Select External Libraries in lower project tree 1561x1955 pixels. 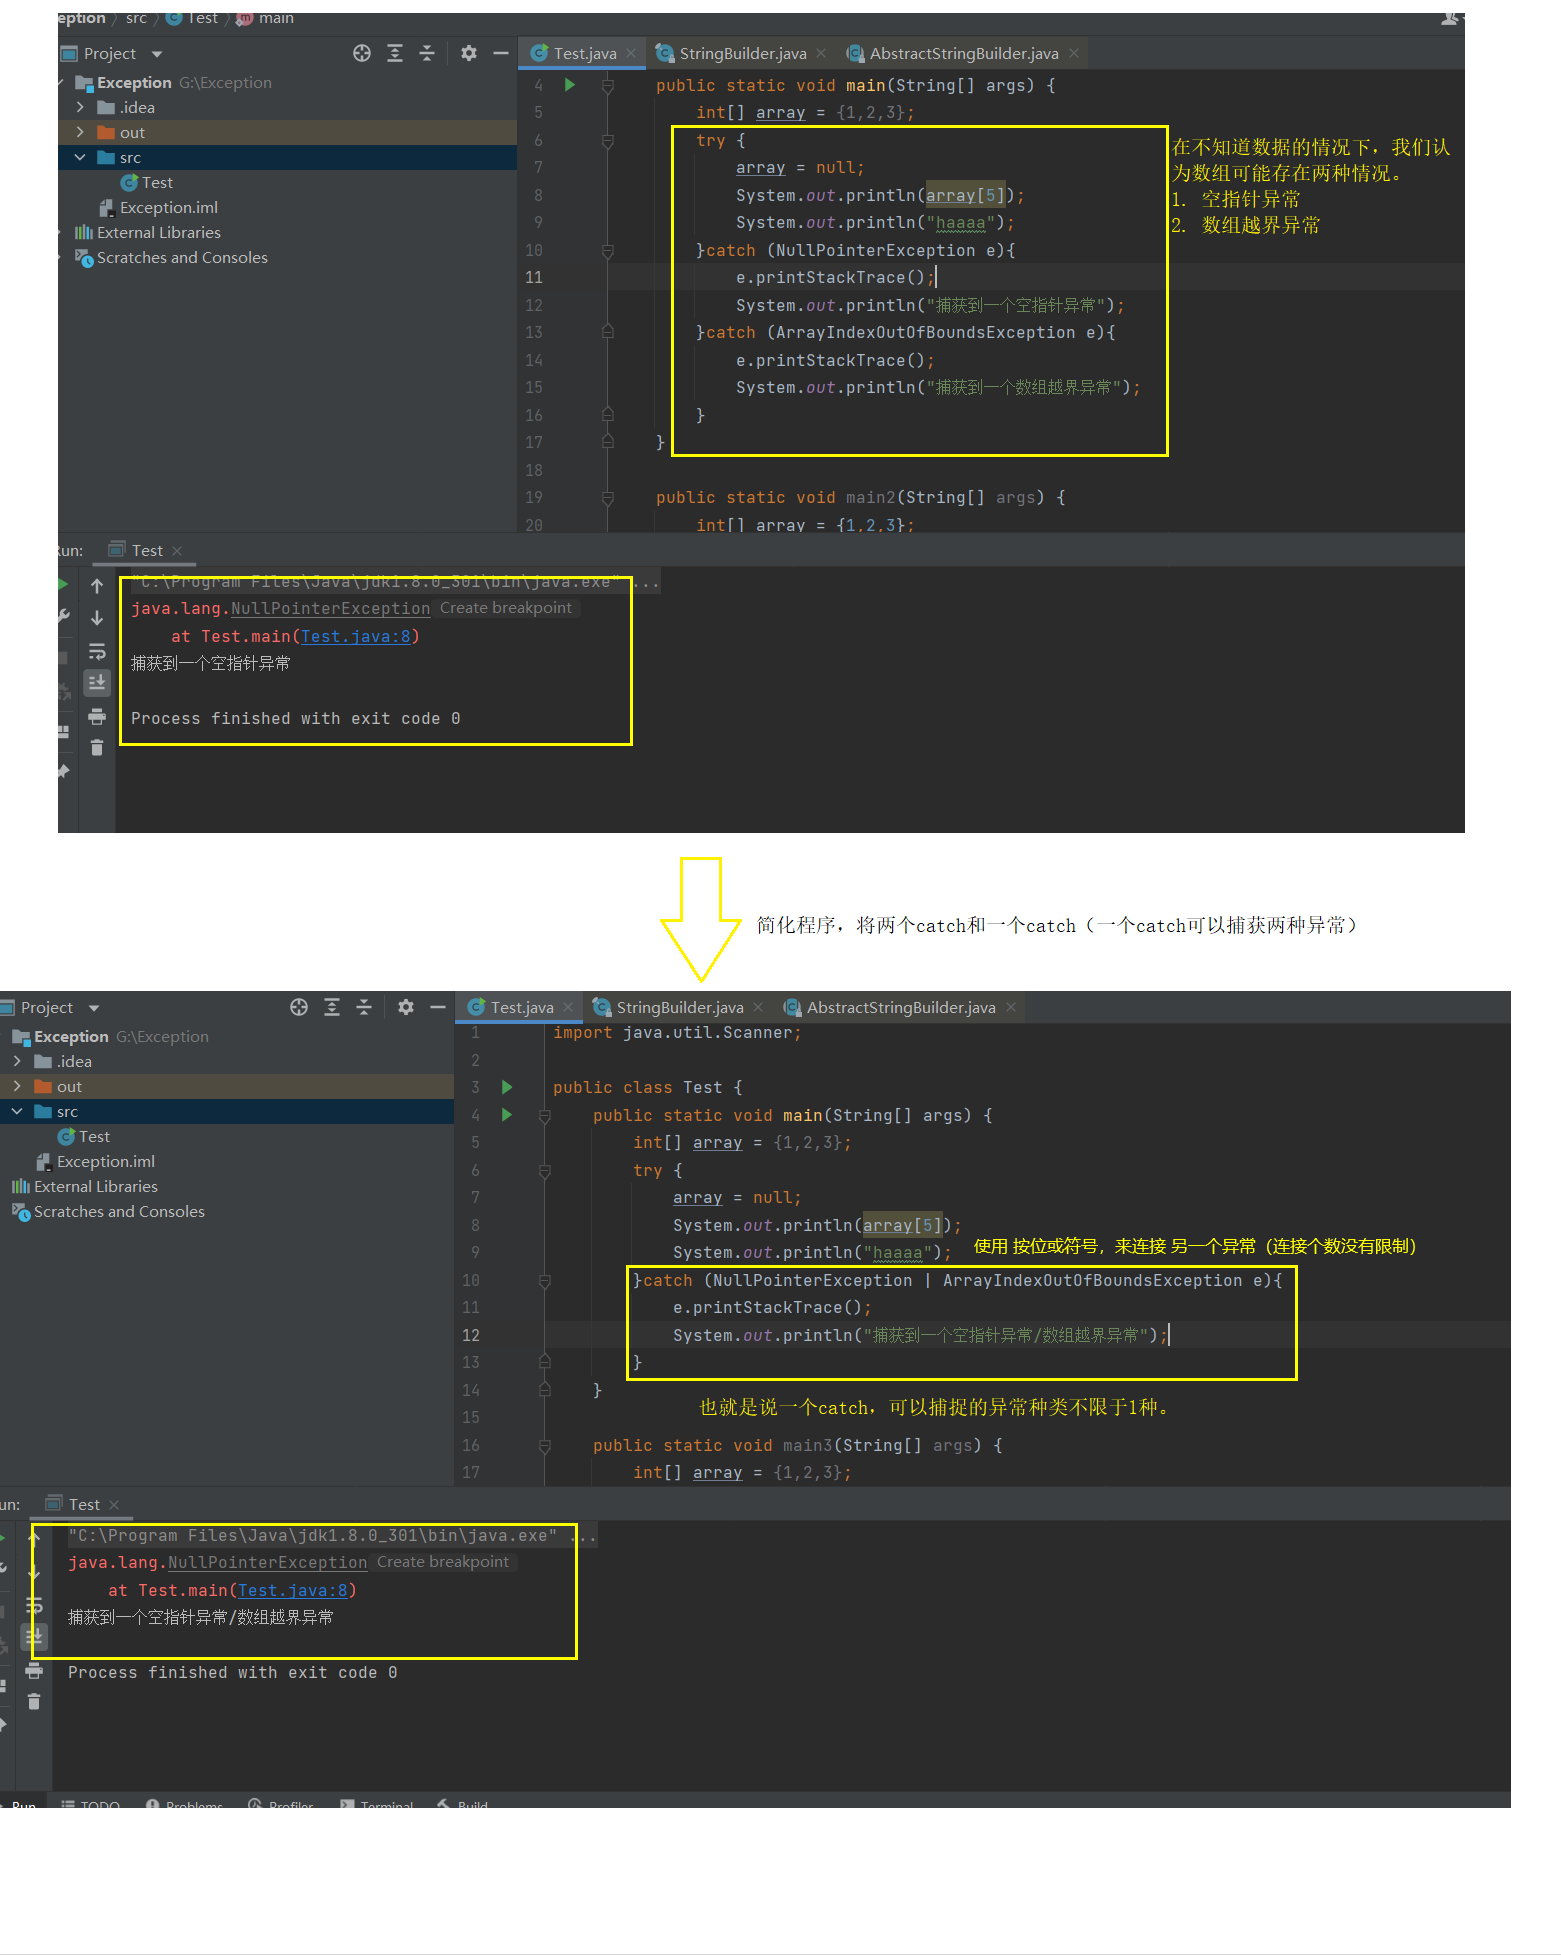[85, 1186]
